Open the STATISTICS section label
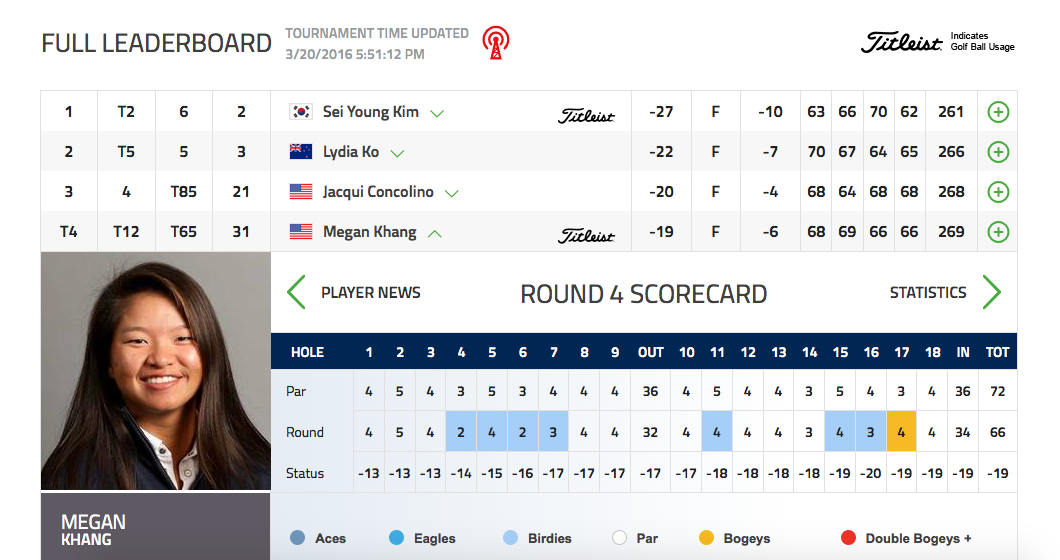The width and height of the screenshot is (1060, 560). click(x=928, y=293)
